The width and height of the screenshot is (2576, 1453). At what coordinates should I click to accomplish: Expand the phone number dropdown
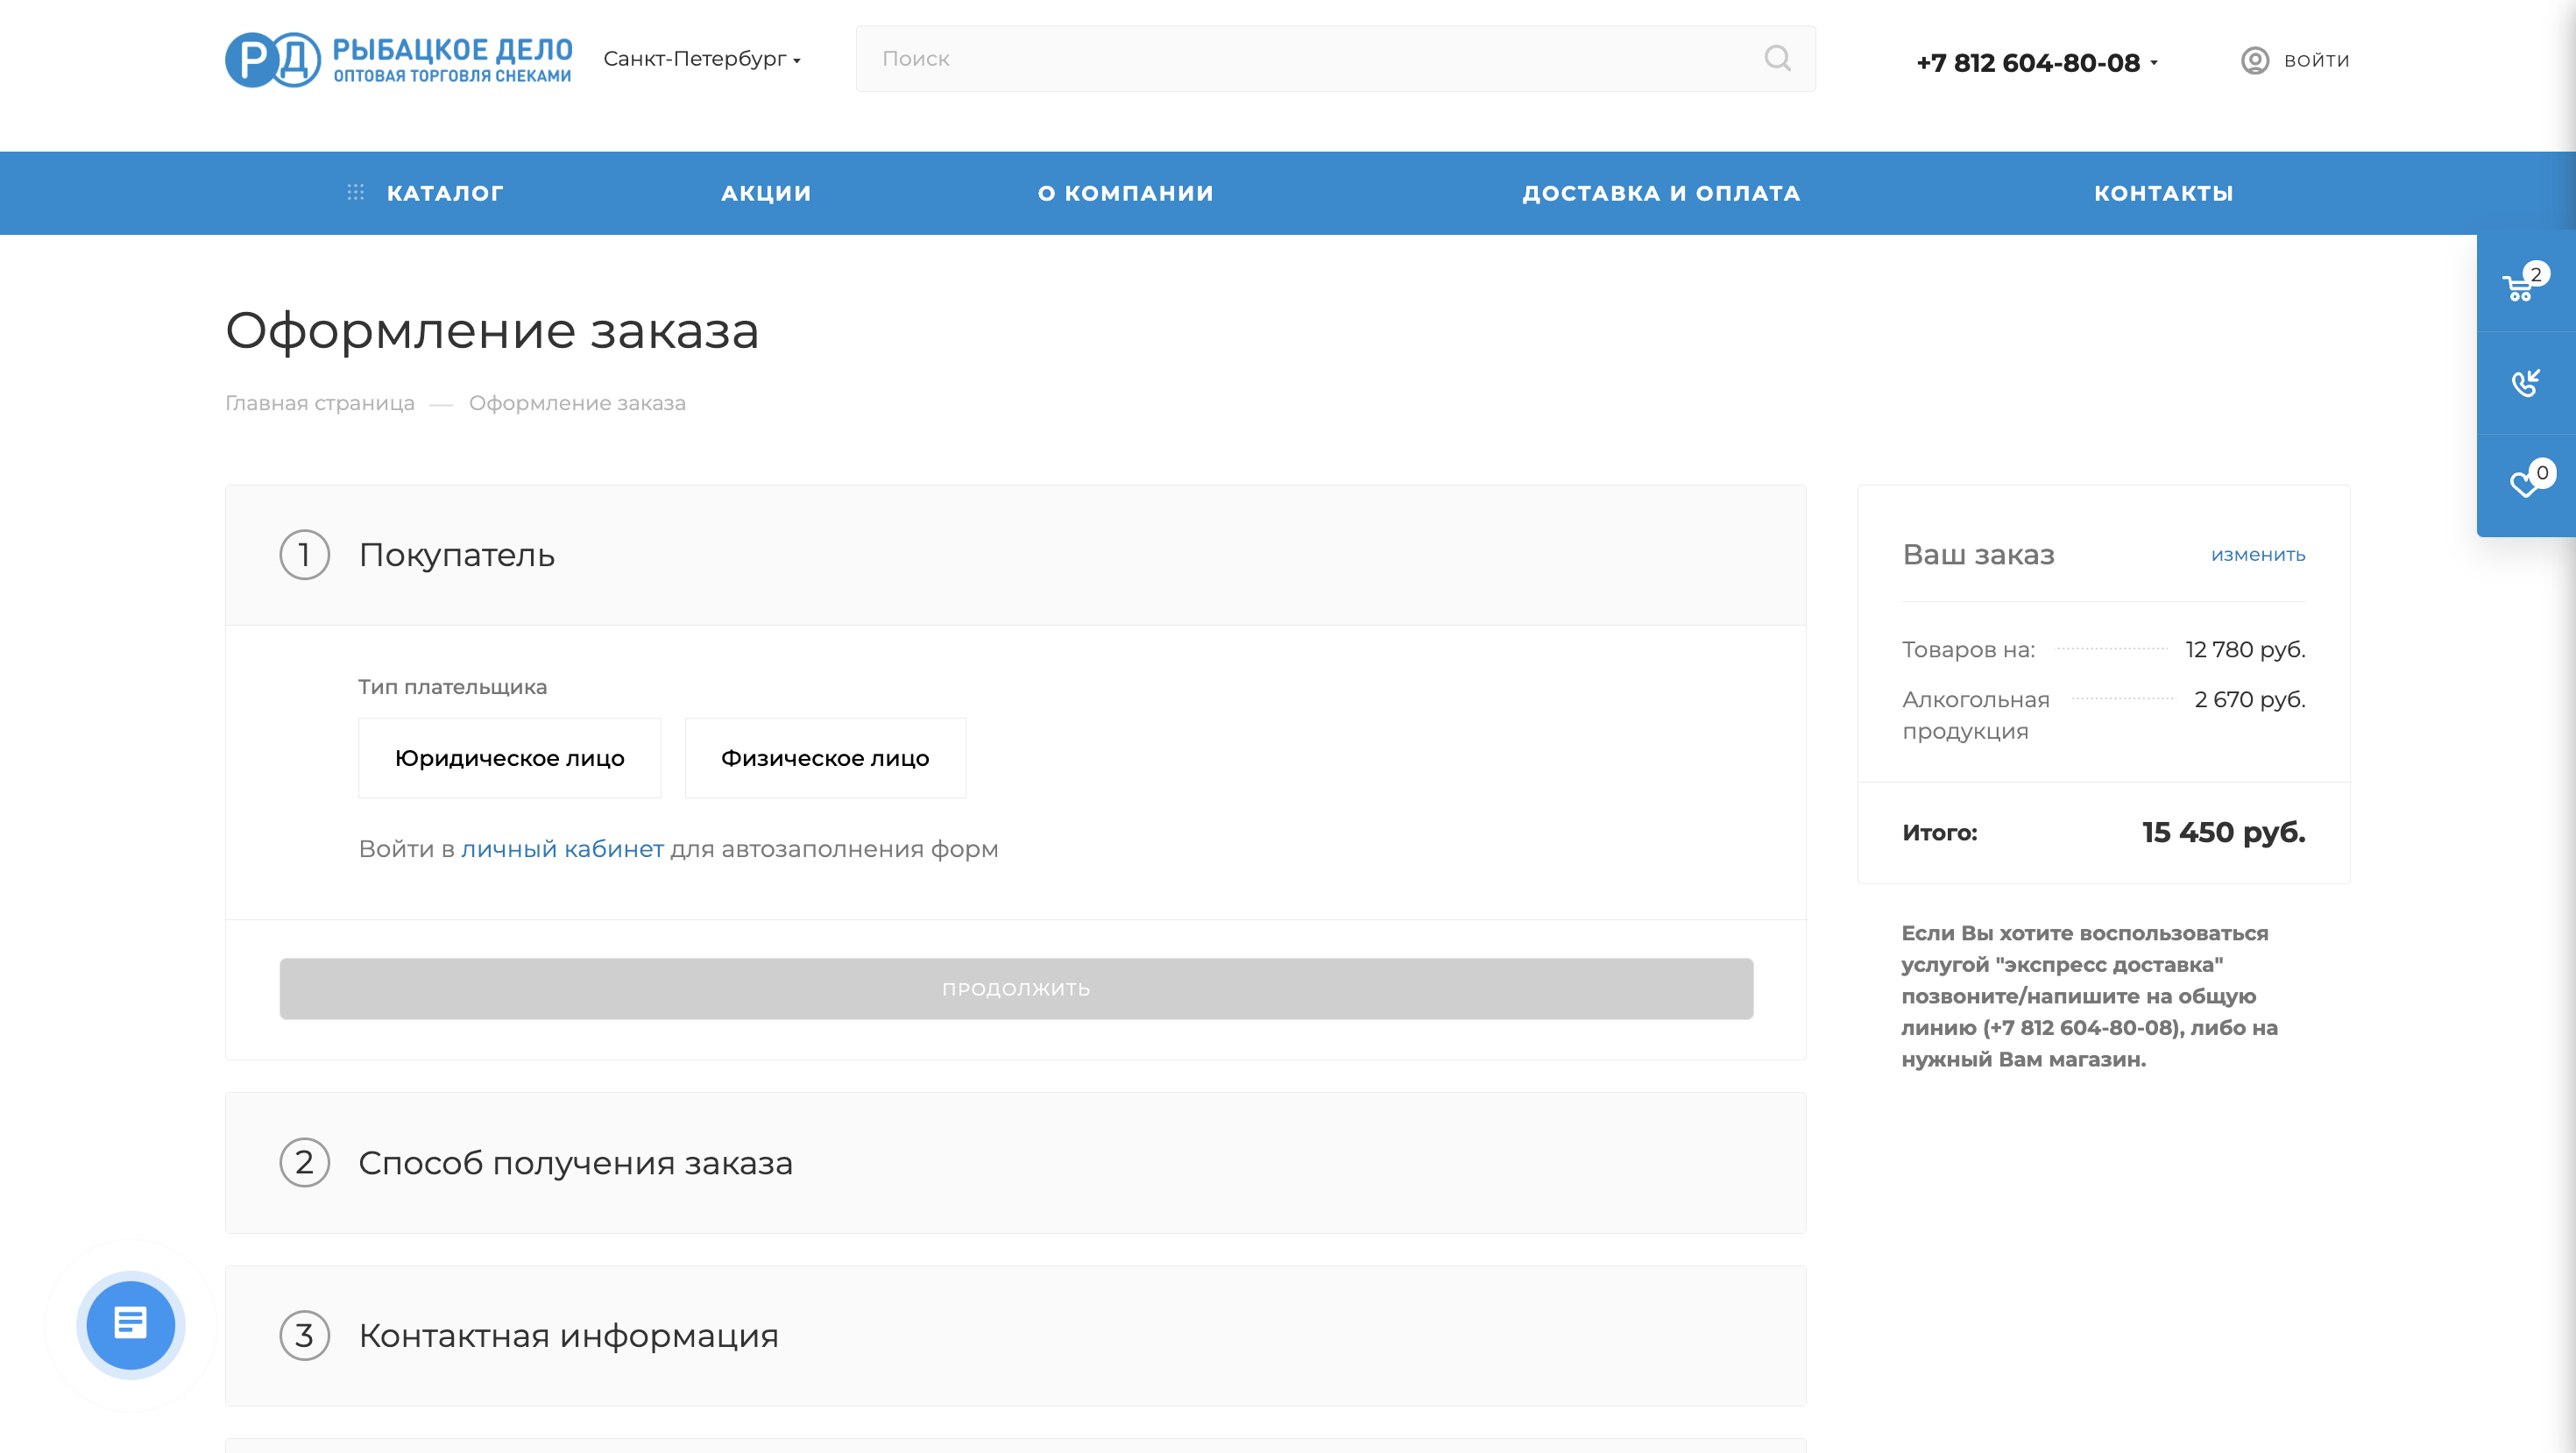coord(2157,62)
